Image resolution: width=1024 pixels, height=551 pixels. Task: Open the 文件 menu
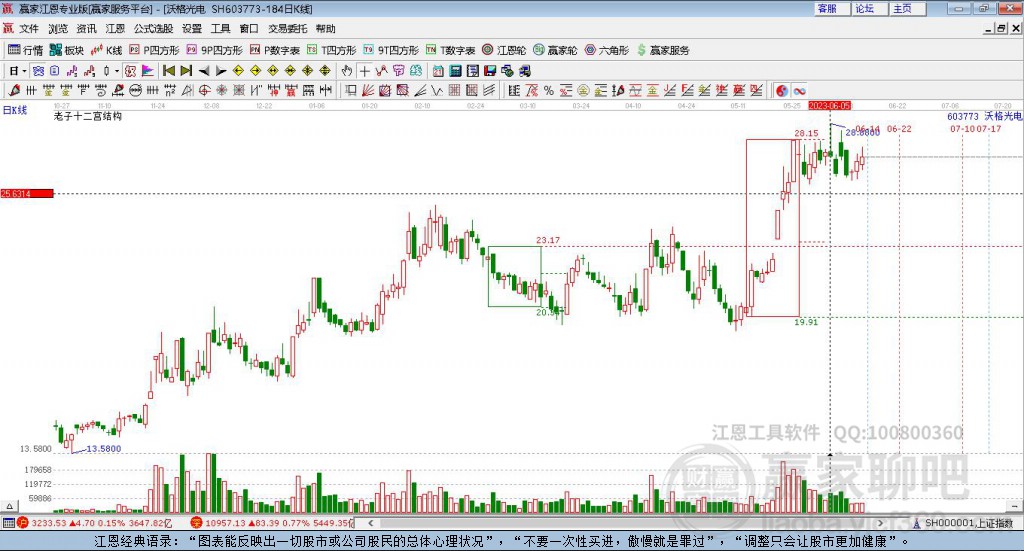[x=29, y=29]
